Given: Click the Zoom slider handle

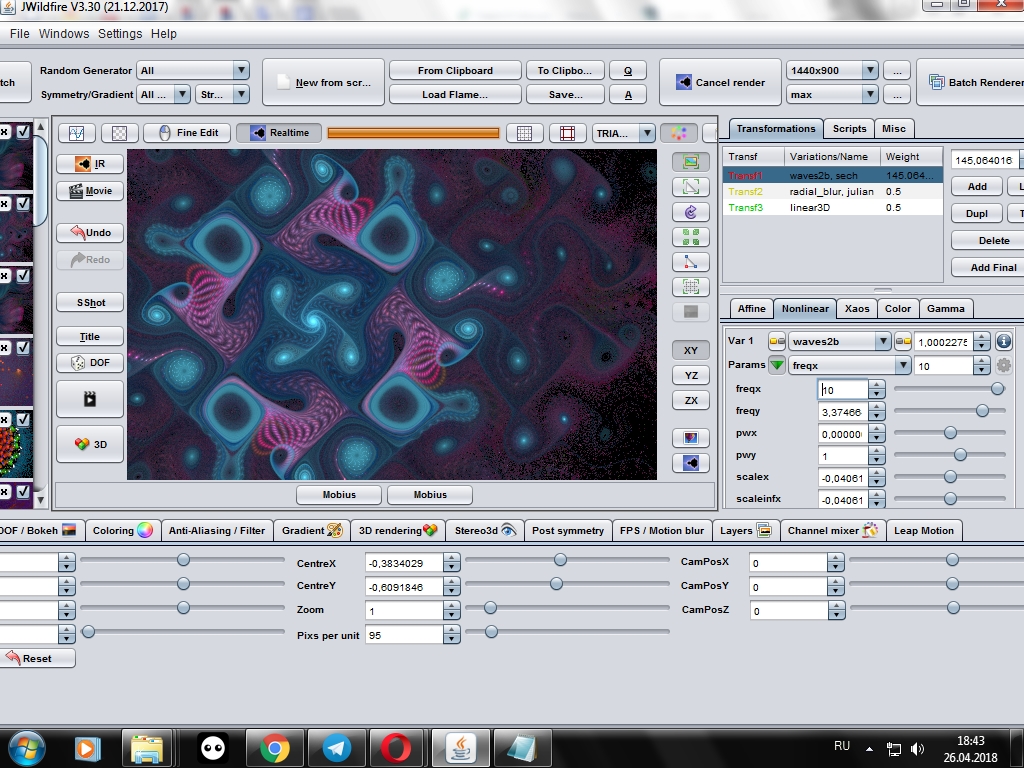Looking at the screenshot, I should 490,608.
